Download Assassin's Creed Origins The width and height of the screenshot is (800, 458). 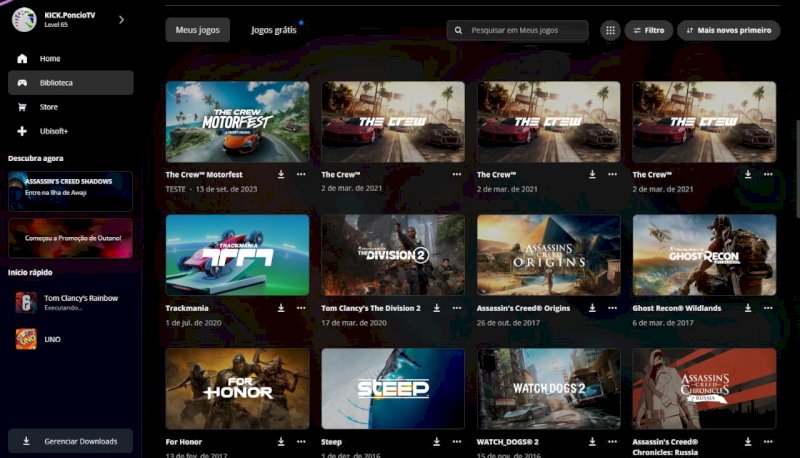coord(592,308)
